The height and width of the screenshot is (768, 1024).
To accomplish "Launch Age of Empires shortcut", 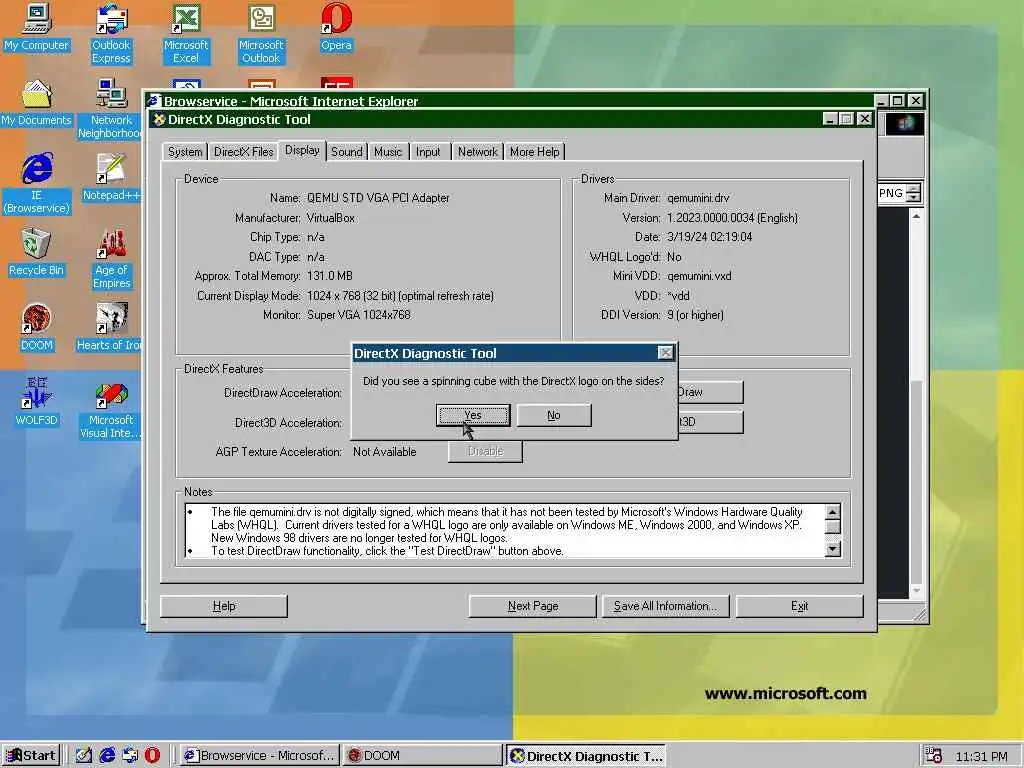I will (x=112, y=259).
